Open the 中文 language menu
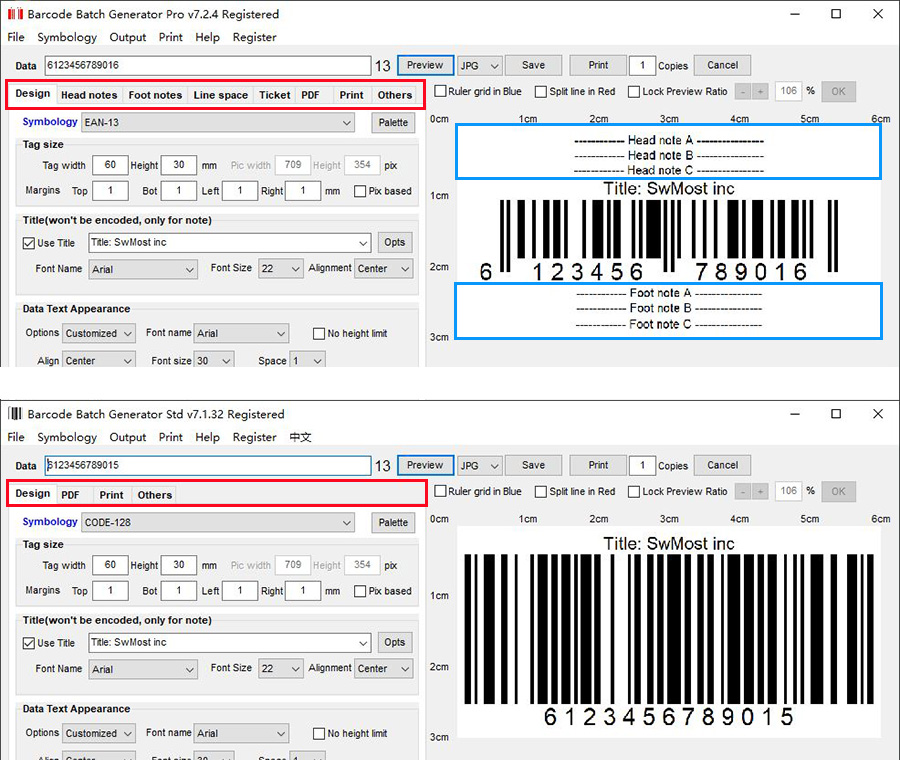Screen dimensions: 900x761 300,437
